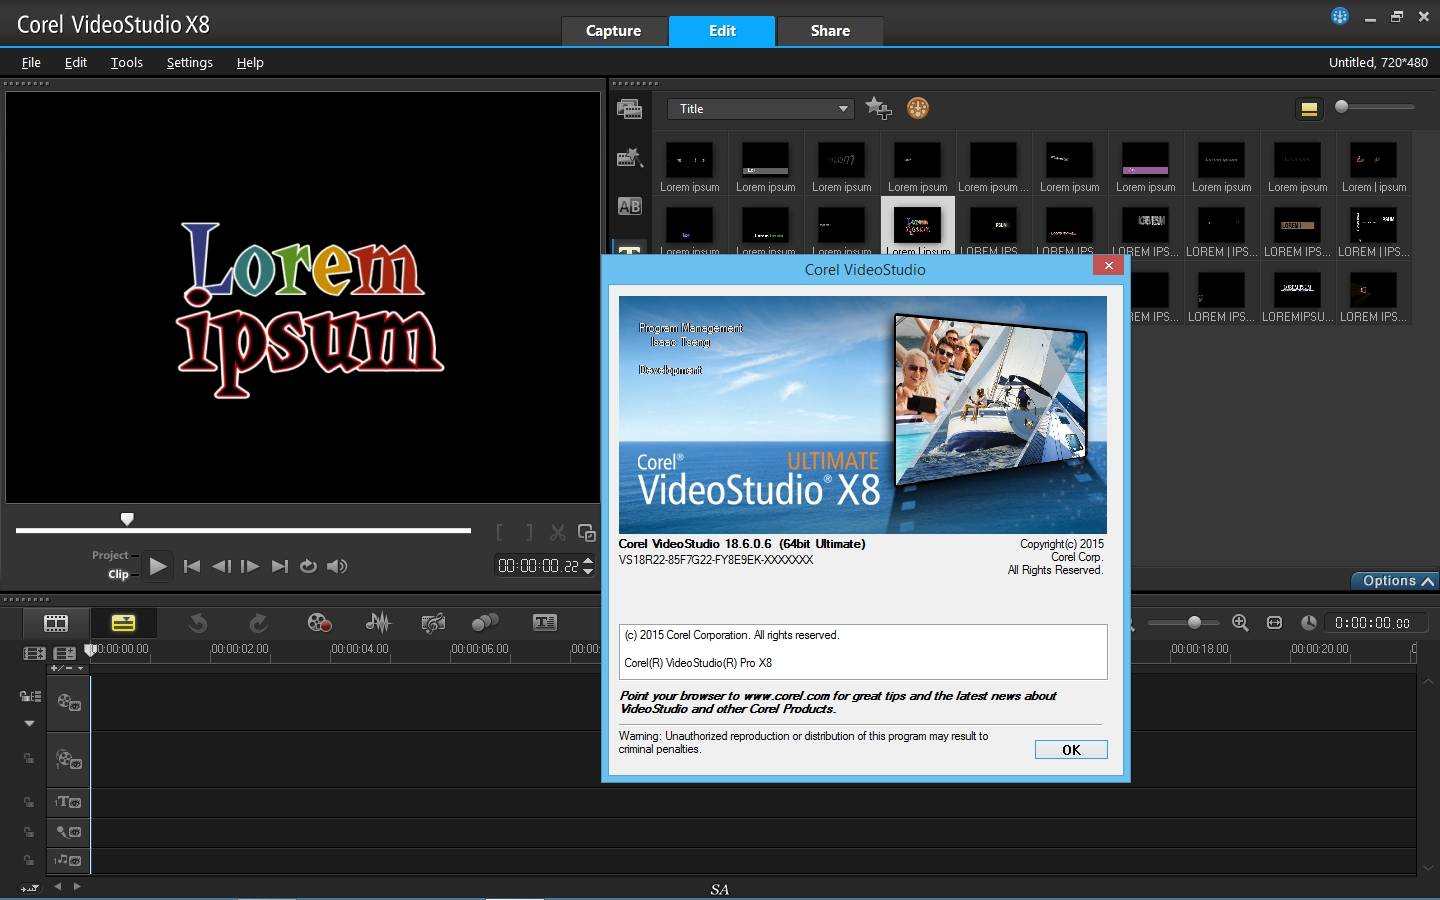Screen dimensions: 1440x900
Task: Click the Redo arrow in timeline toolbar
Action: tap(258, 623)
